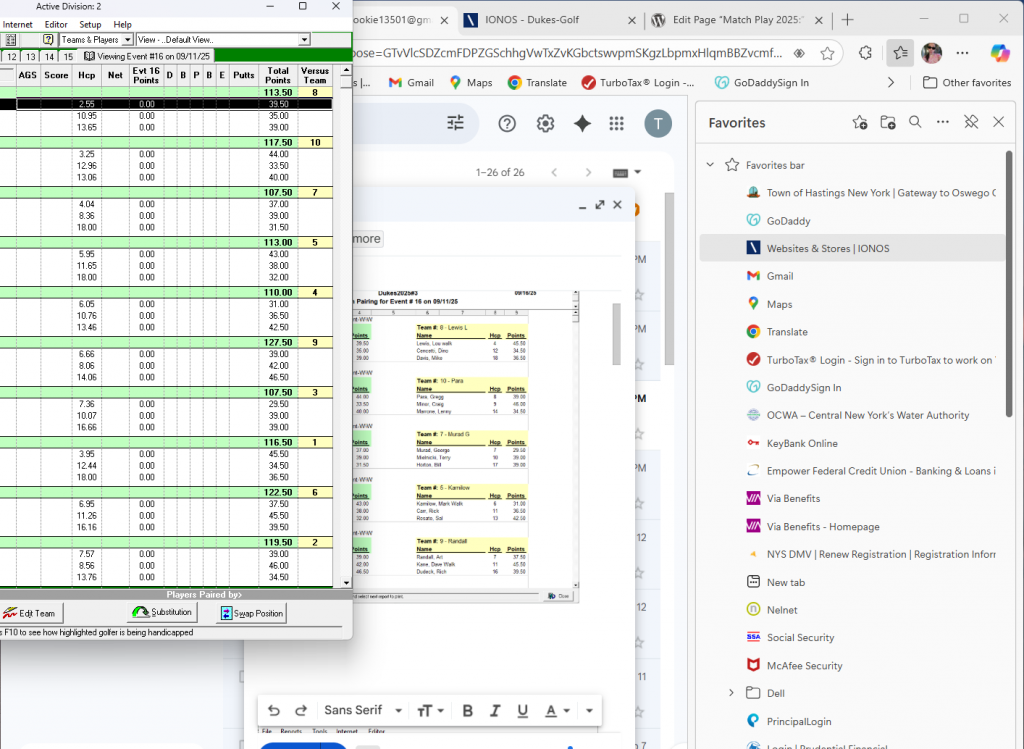
Task: Click the Gemini sparkle icon
Action: (x=582, y=123)
